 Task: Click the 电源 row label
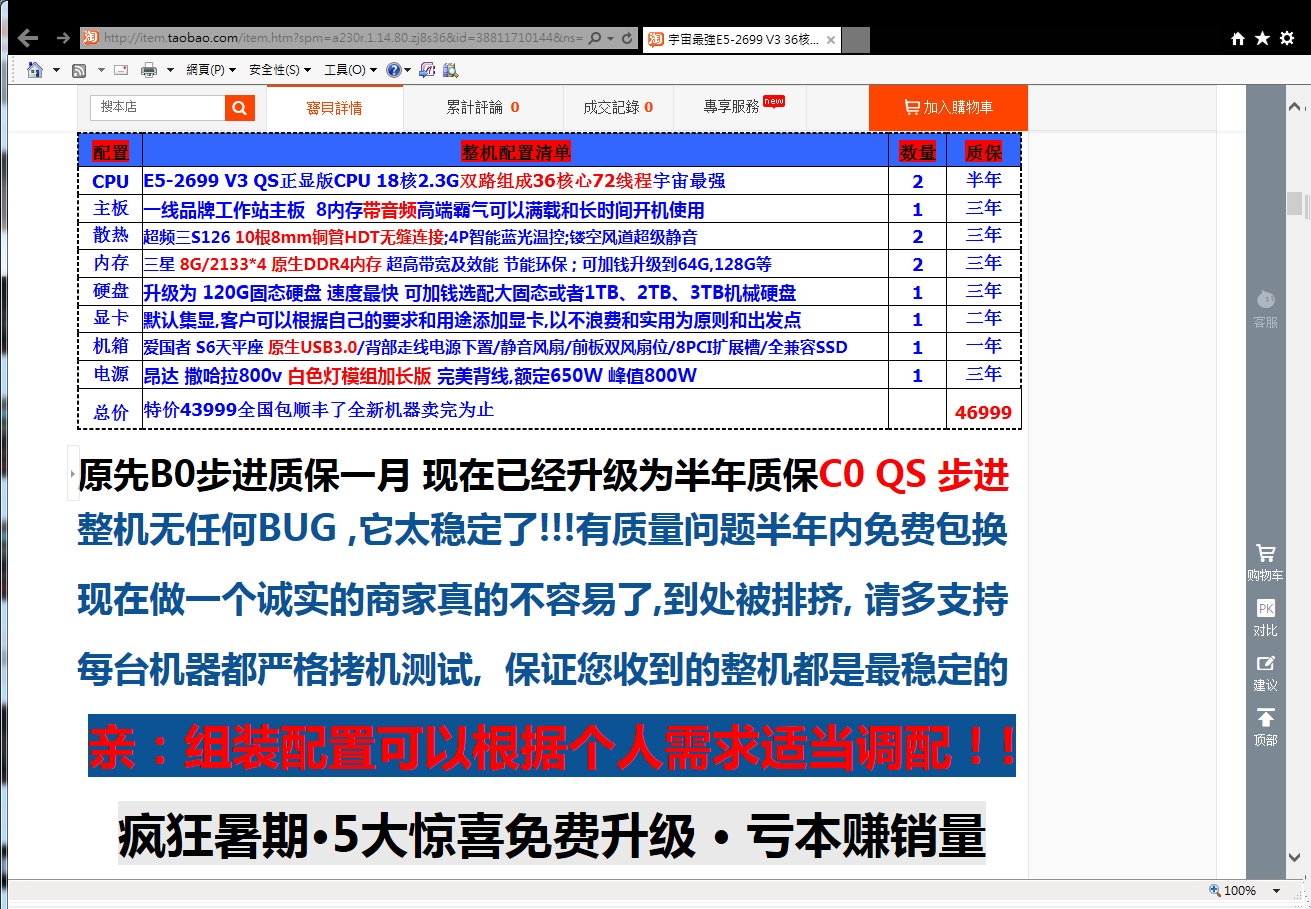(x=110, y=375)
